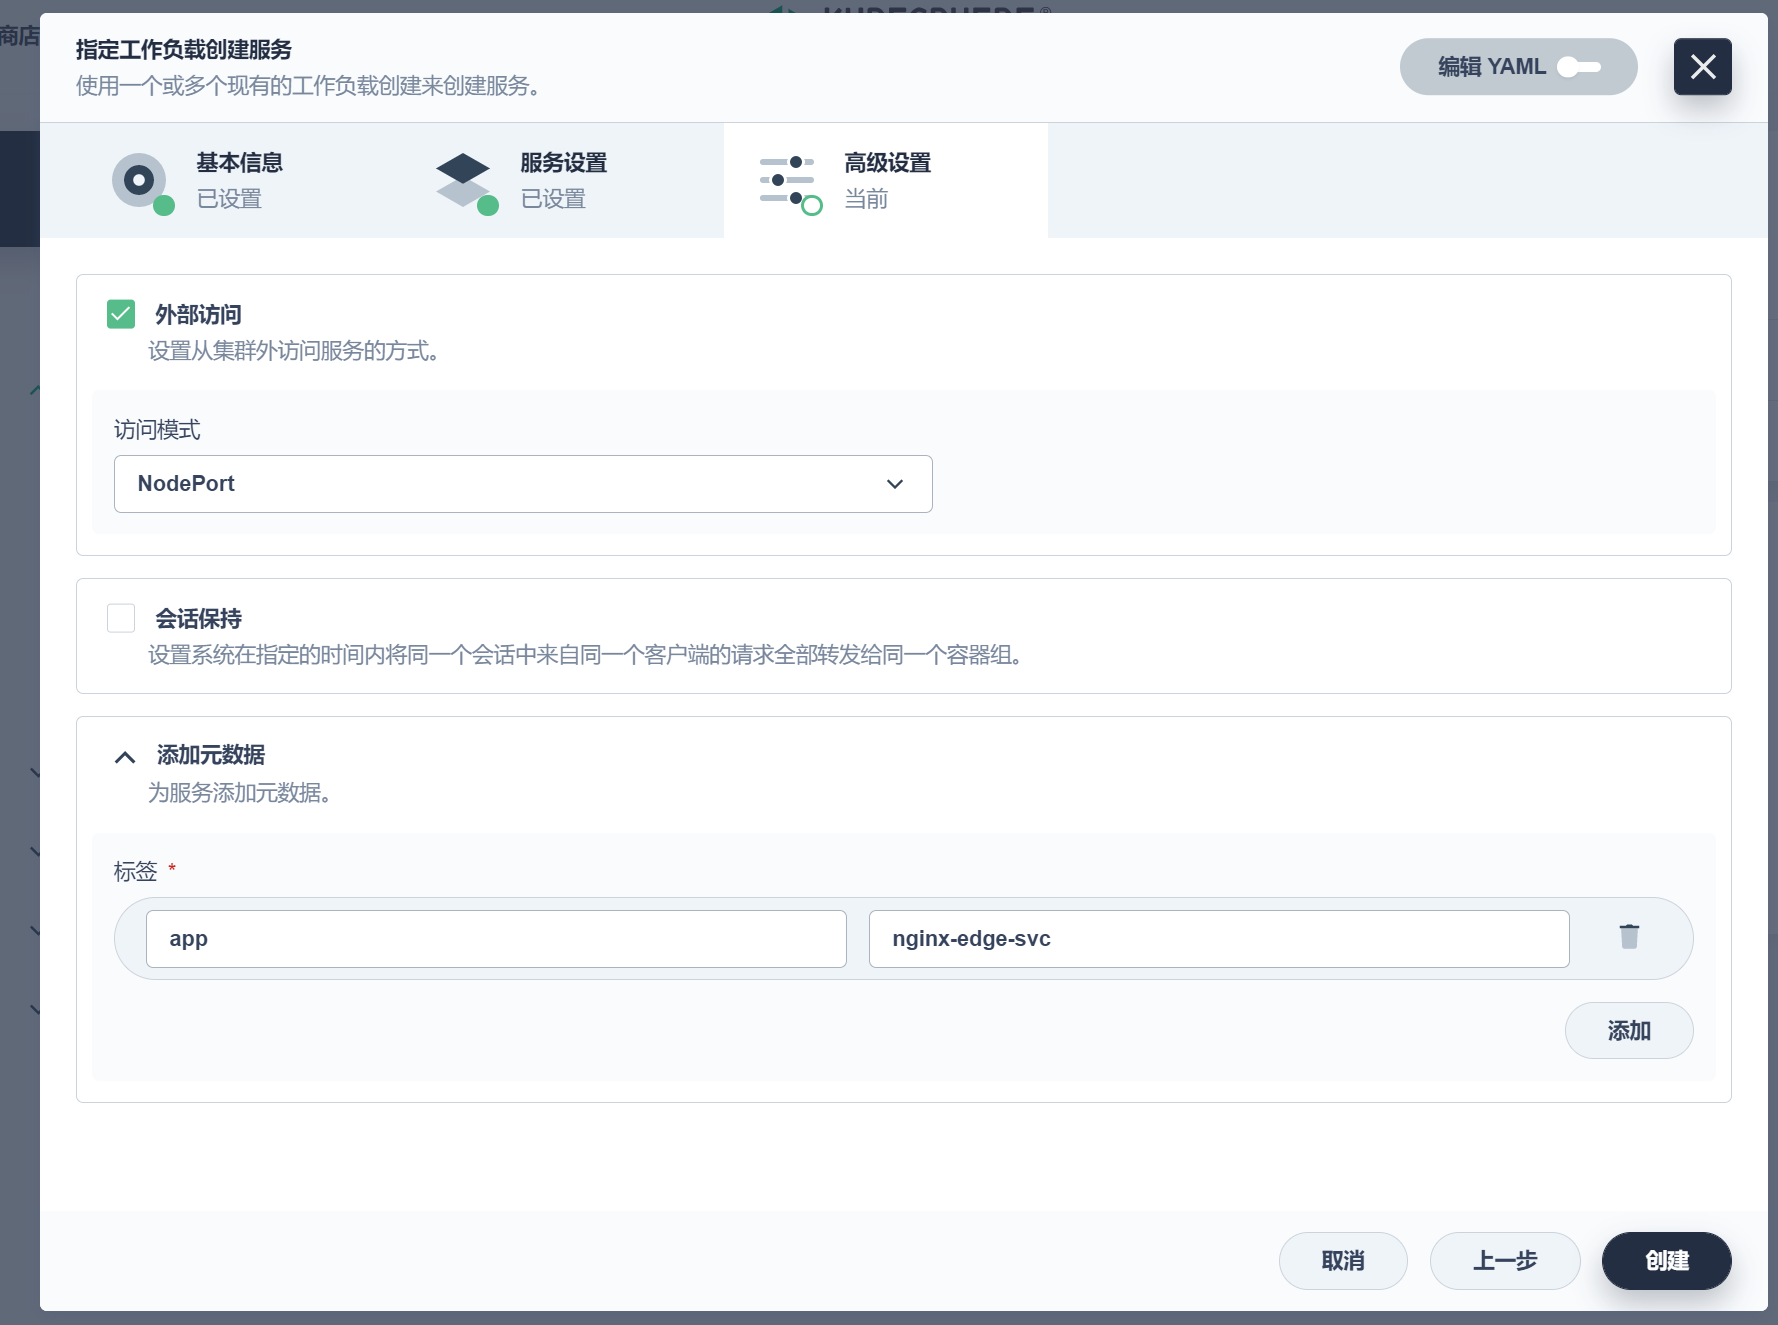Edit the label key field 'app'

pyautogui.click(x=496, y=939)
